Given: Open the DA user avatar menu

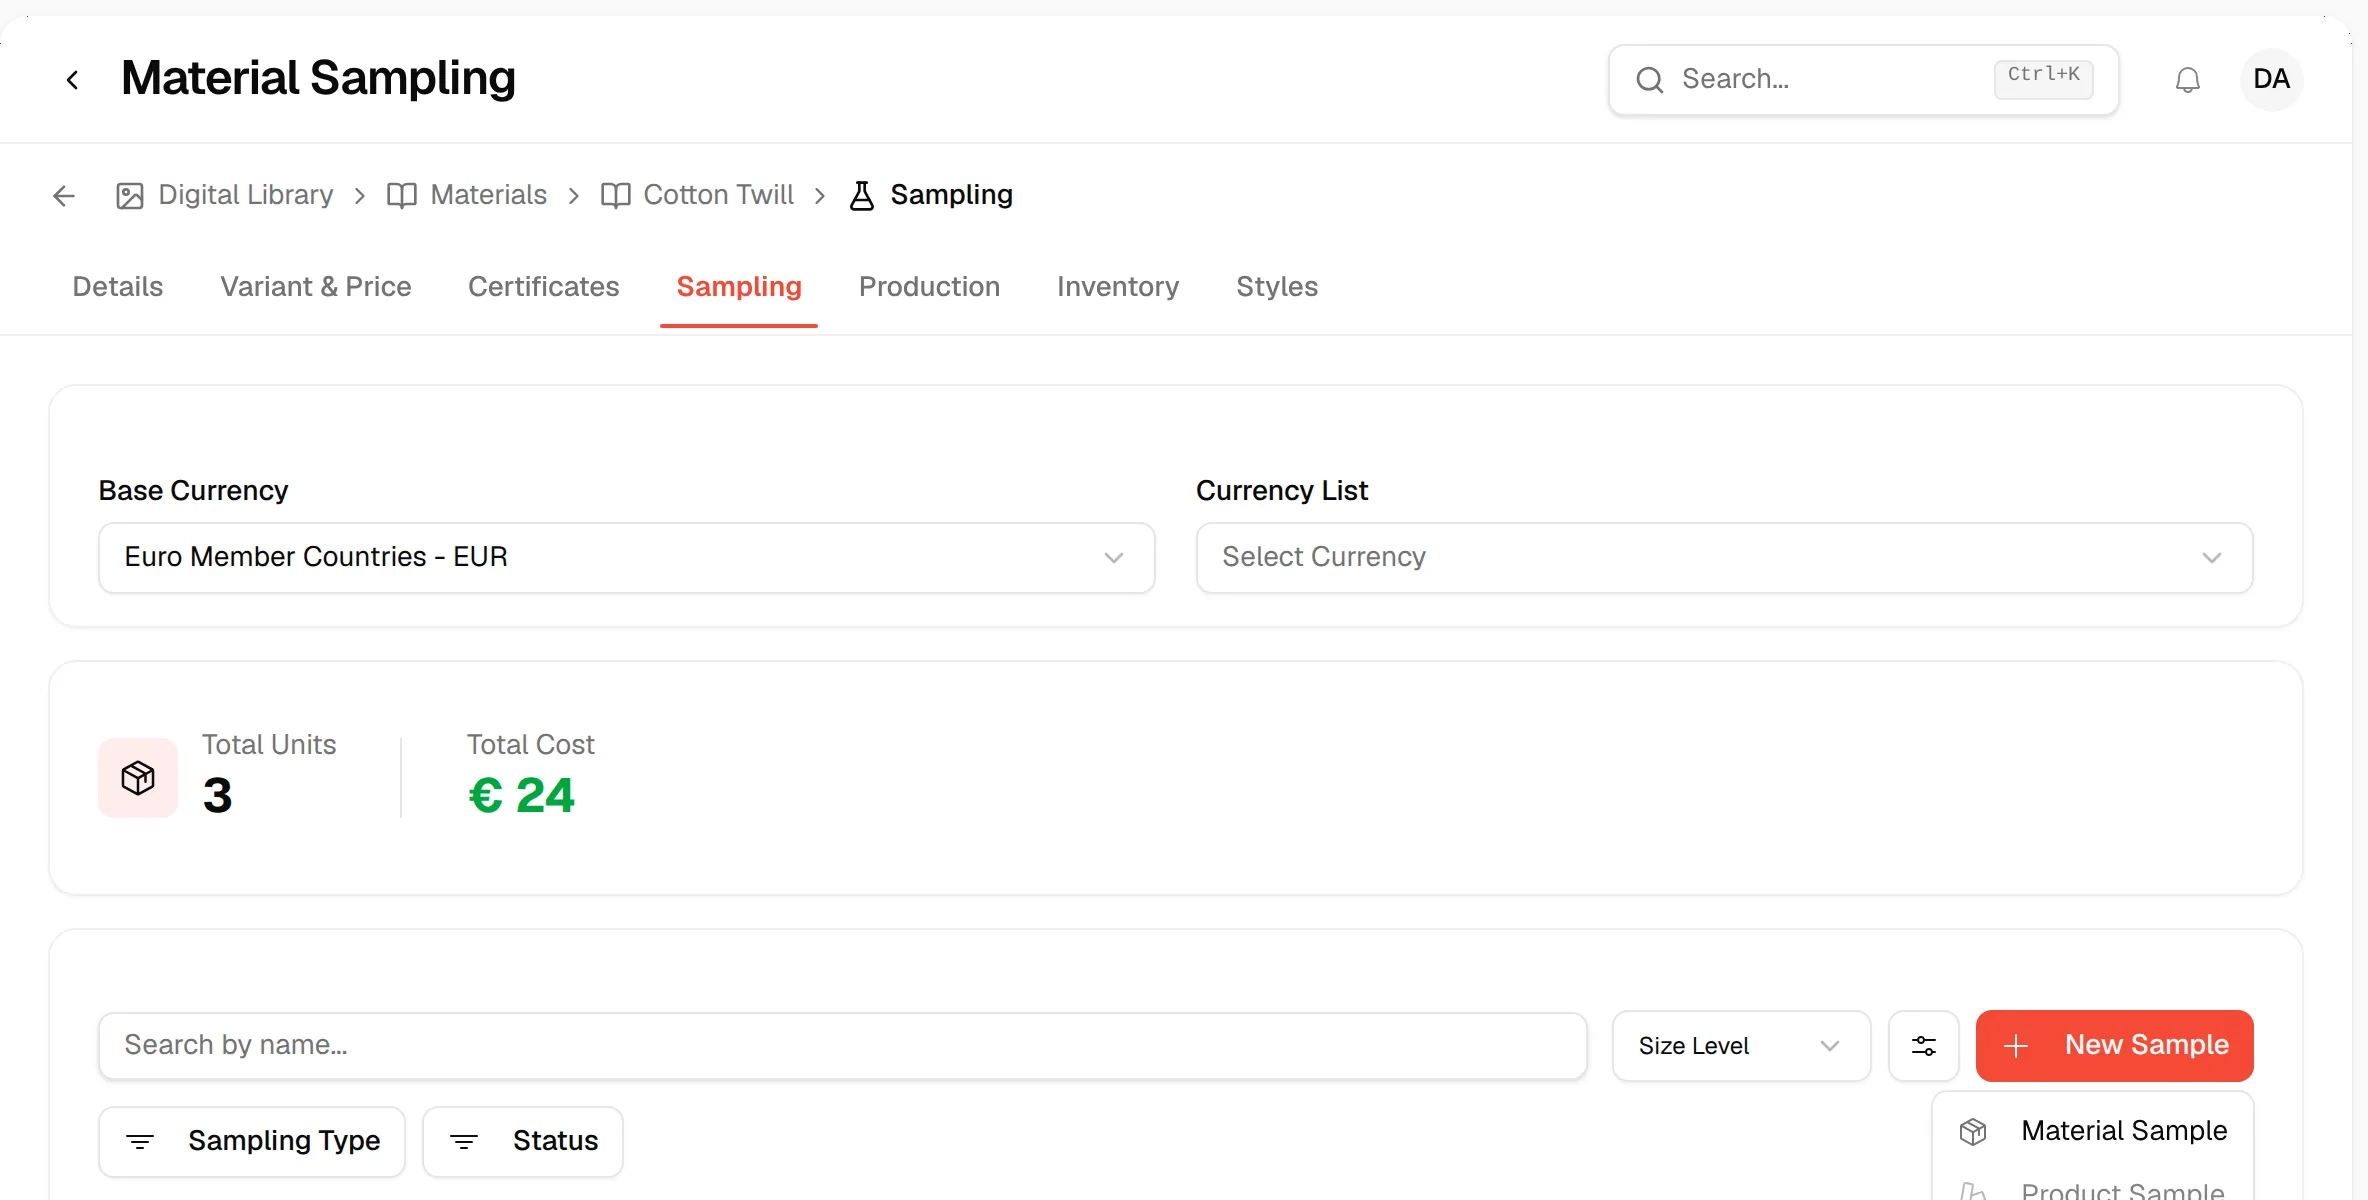Looking at the screenshot, I should point(2271,79).
